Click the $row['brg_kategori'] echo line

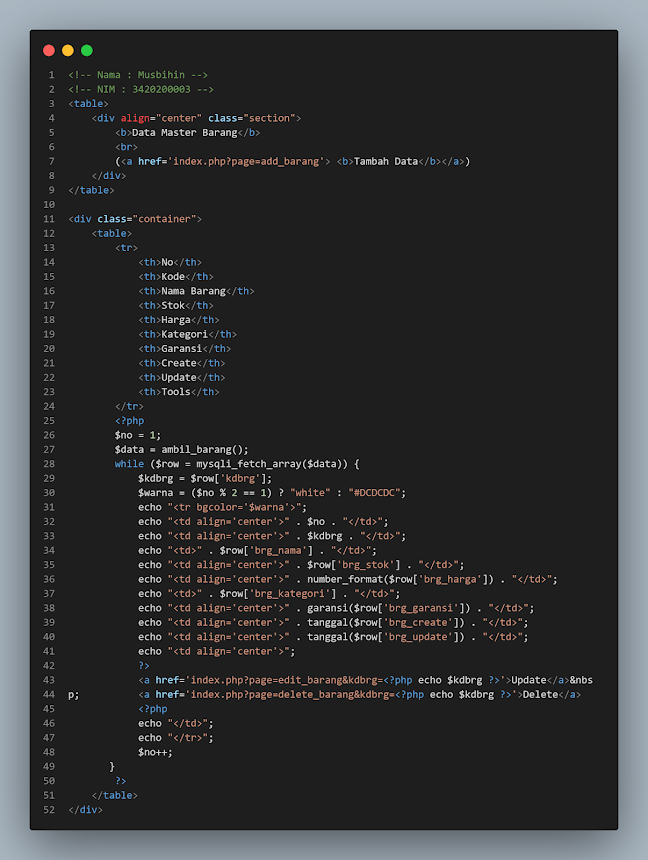[x=269, y=593]
